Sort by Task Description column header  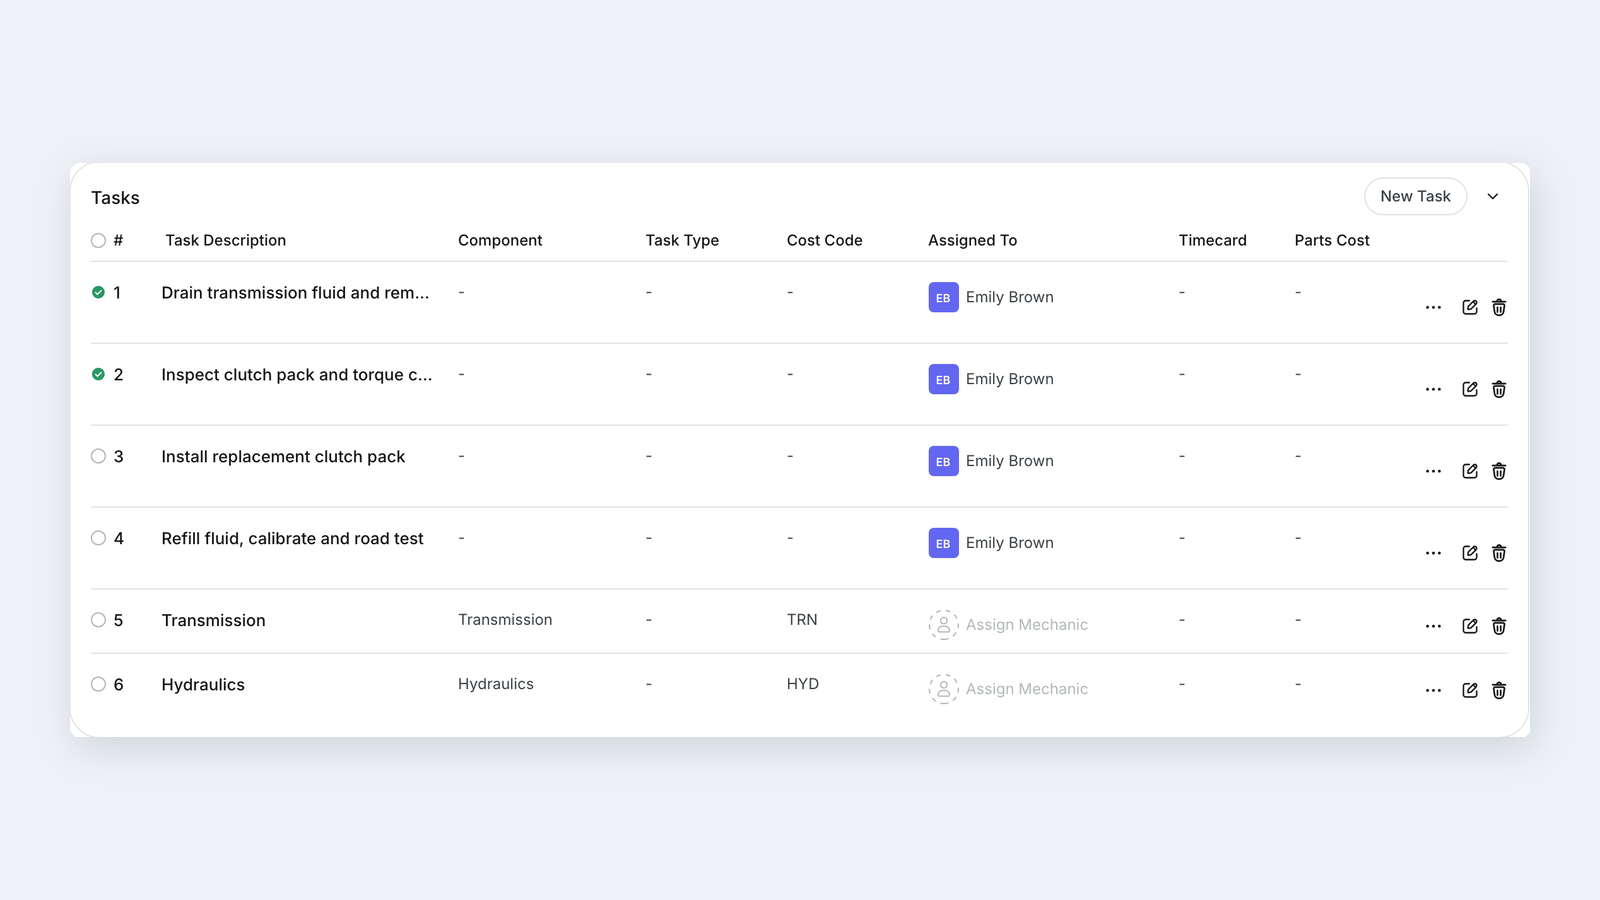pos(226,240)
